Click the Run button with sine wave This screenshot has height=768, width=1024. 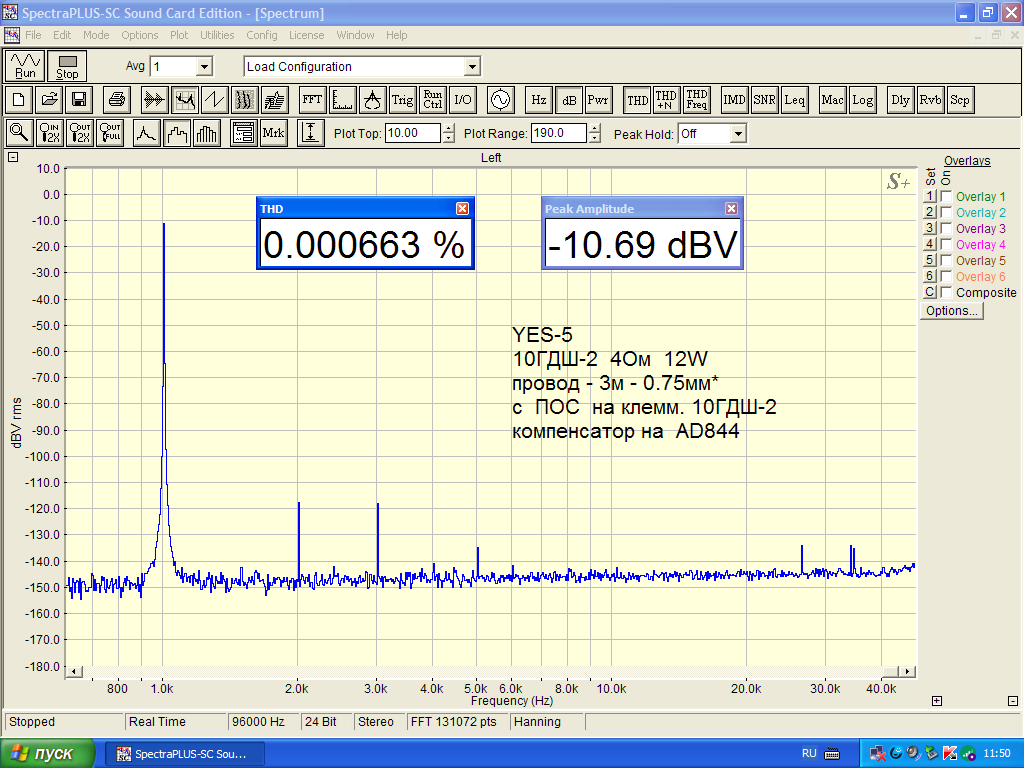click(x=25, y=66)
